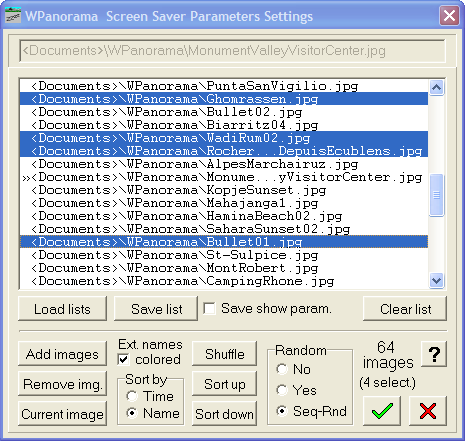Open help with the question mark button
The image size is (465, 441).
pyautogui.click(x=434, y=354)
